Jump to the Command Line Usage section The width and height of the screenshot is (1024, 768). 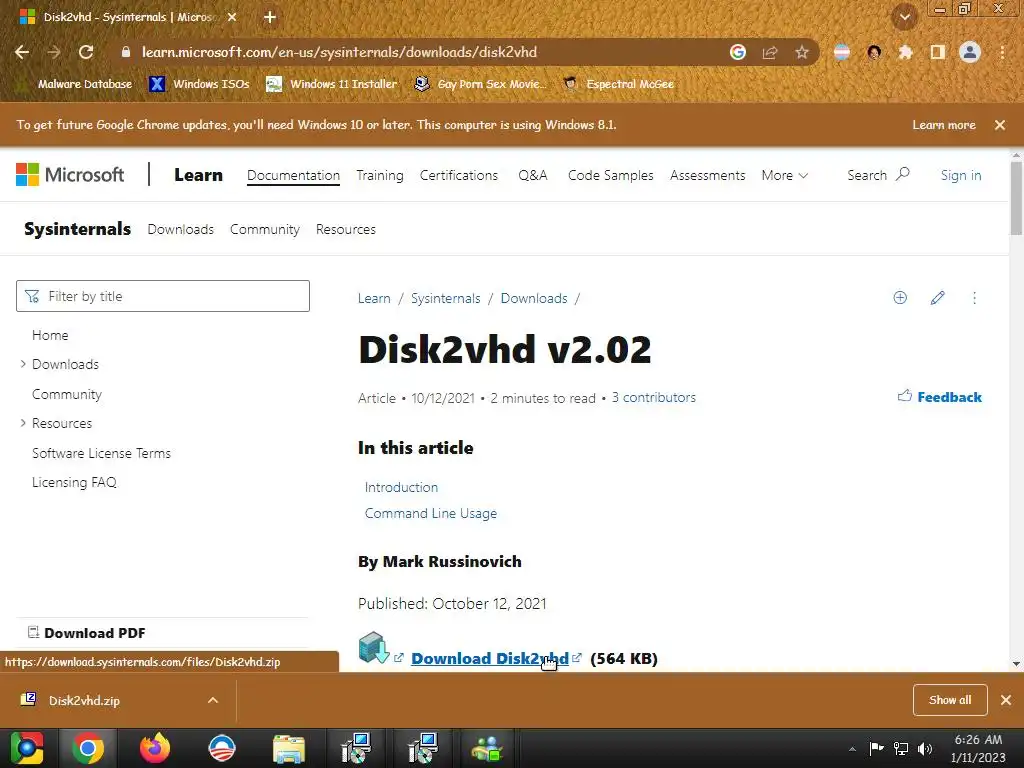click(x=430, y=513)
